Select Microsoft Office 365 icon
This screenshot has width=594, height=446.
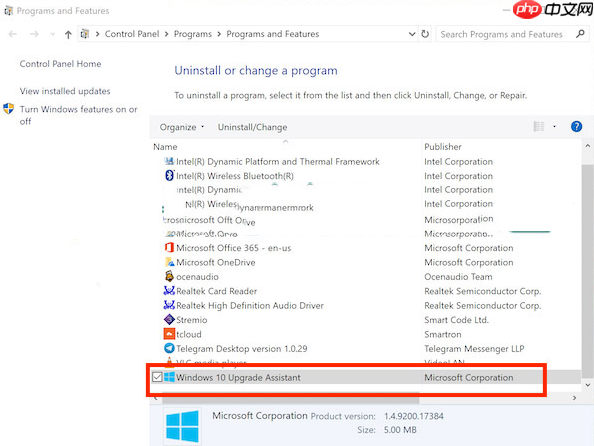pyautogui.click(x=169, y=247)
